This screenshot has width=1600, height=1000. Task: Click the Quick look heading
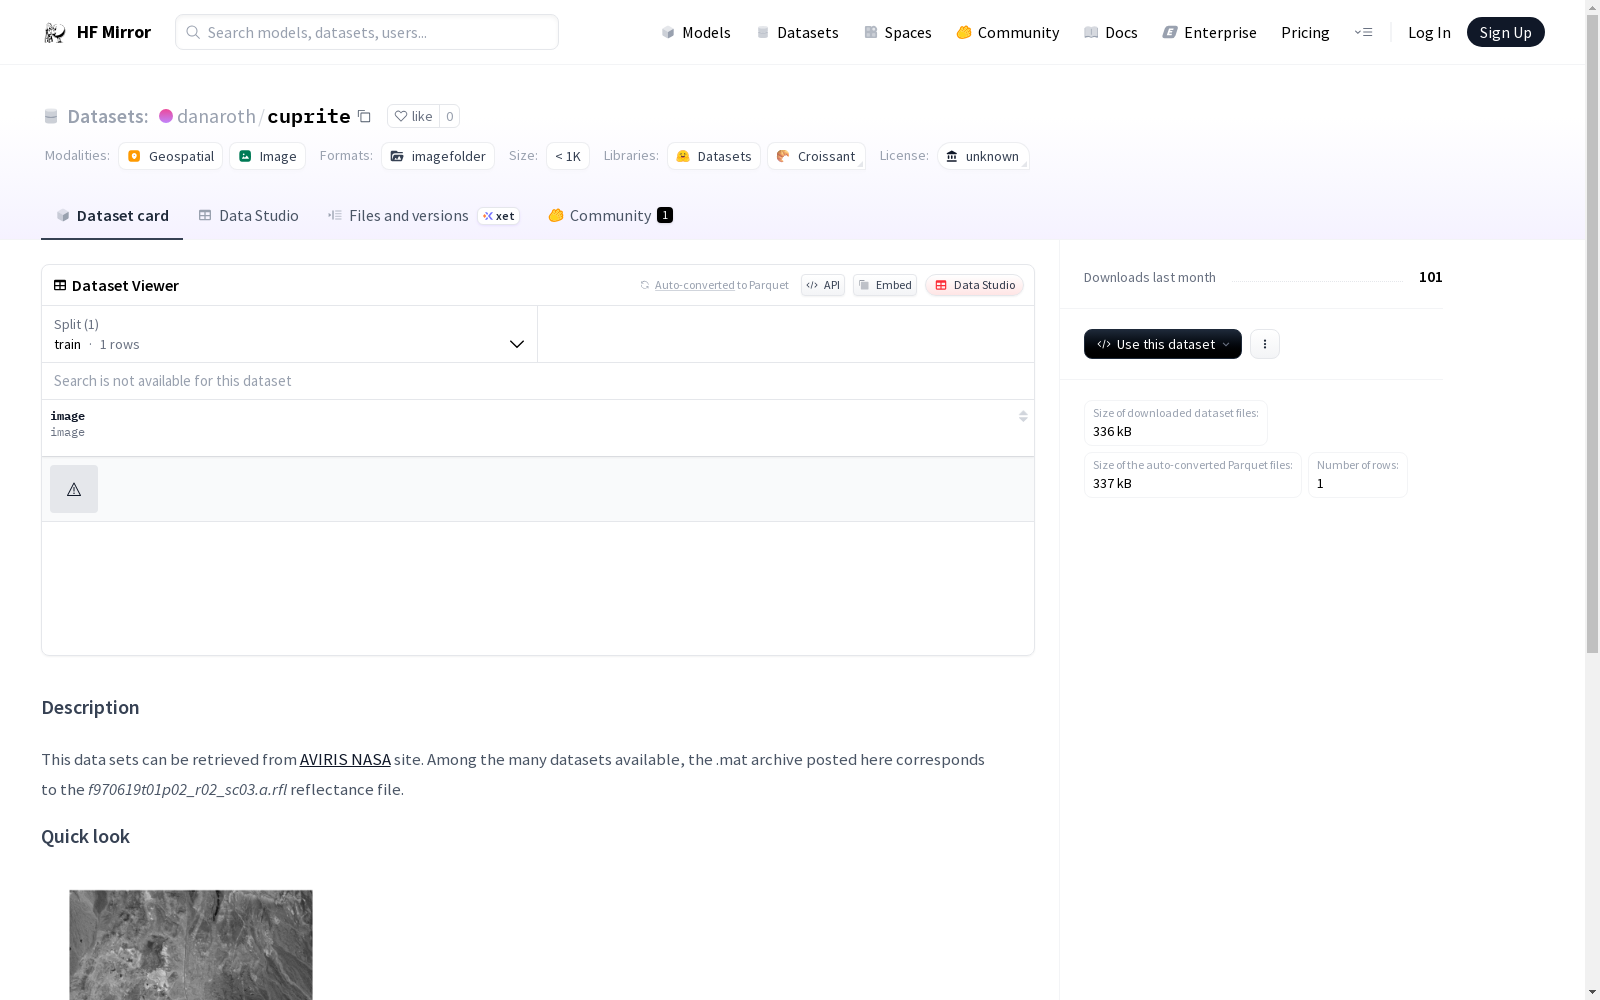pos(85,836)
